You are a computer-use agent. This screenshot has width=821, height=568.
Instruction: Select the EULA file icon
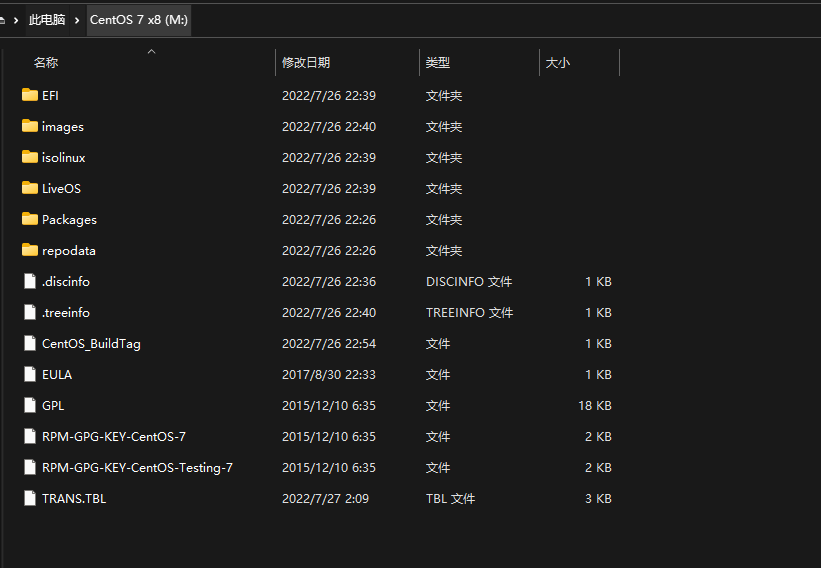click(x=30, y=374)
